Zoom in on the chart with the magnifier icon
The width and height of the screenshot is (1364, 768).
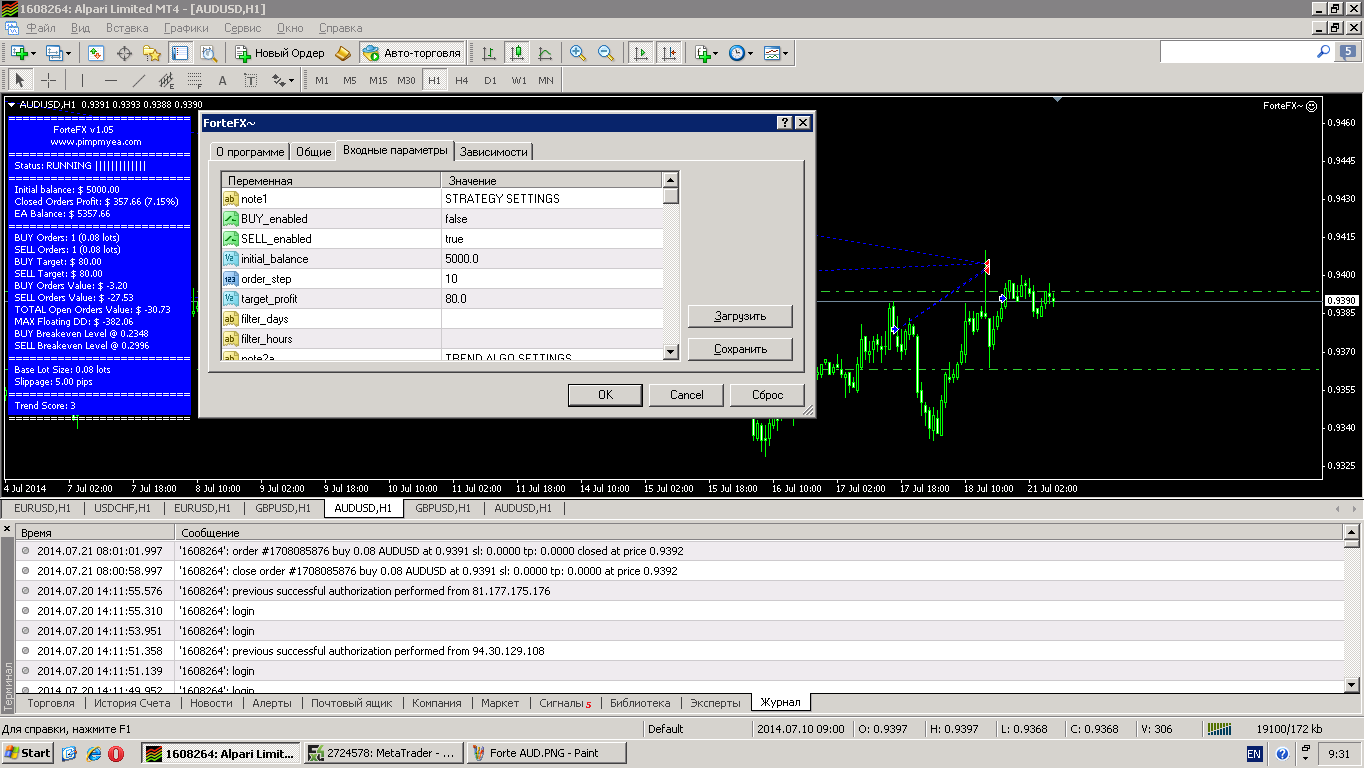(578, 53)
